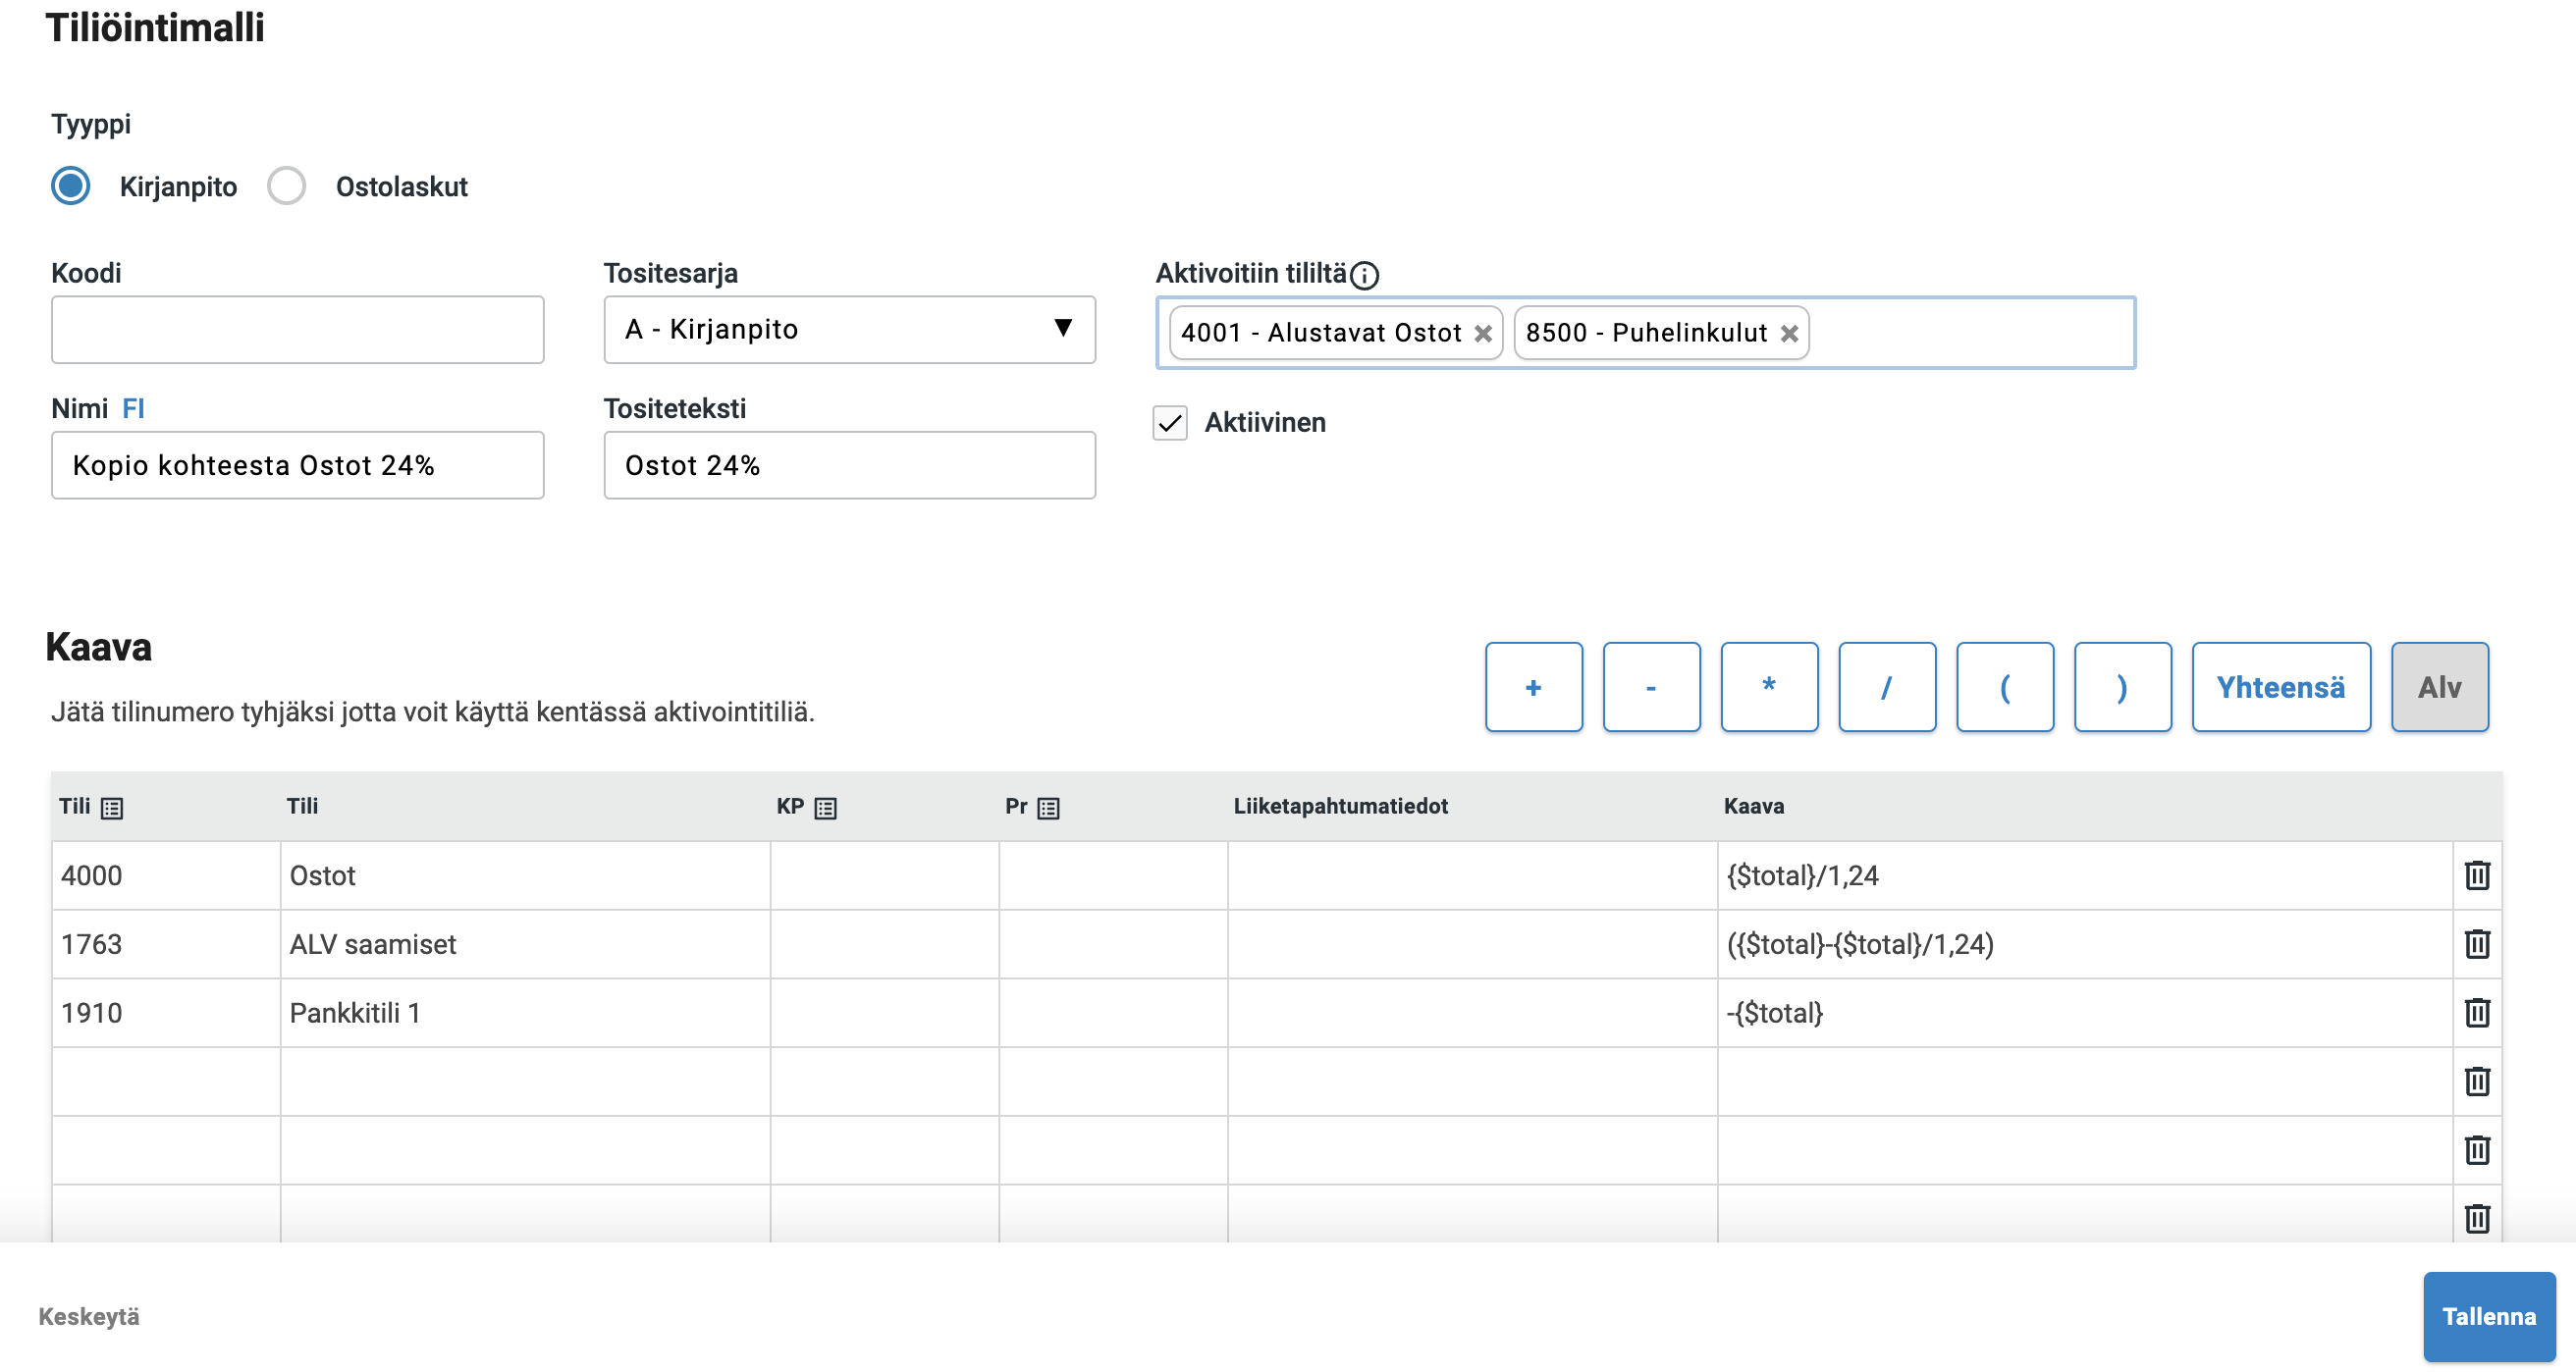Delete the 1763 ALV saamiset row
Viewport: 2576px width, 1372px height.
tap(2476, 943)
